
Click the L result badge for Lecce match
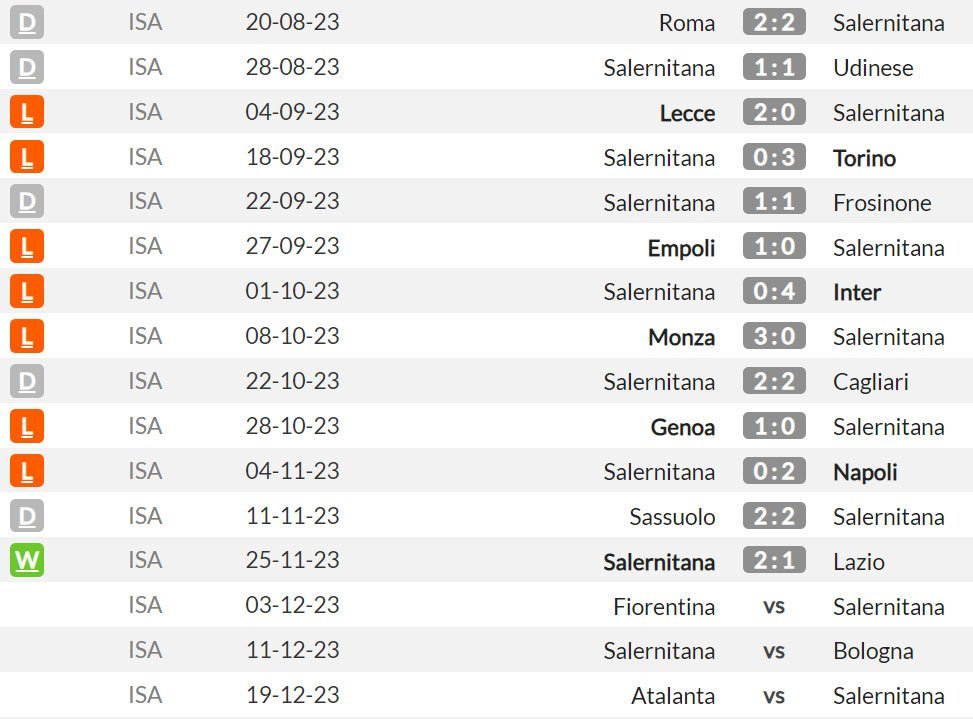point(27,112)
